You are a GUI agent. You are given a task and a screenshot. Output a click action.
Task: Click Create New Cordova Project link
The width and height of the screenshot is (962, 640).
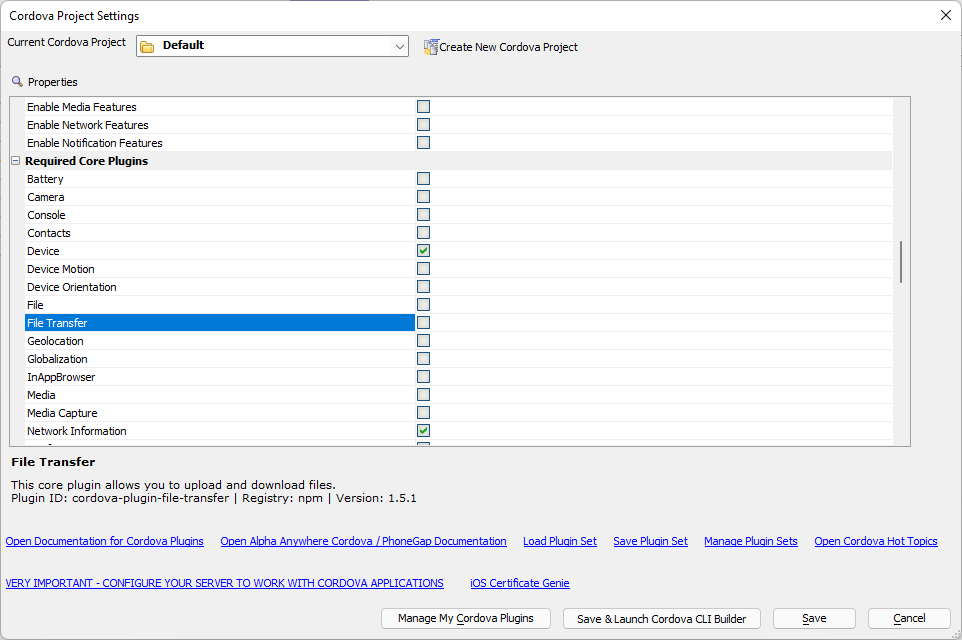(x=509, y=47)
